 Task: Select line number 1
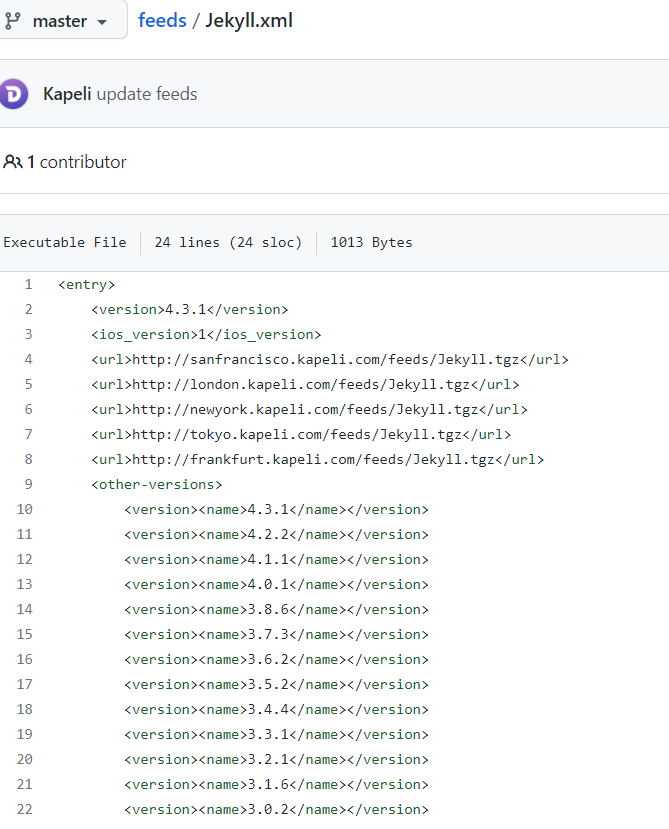click(x=29, y=285)
